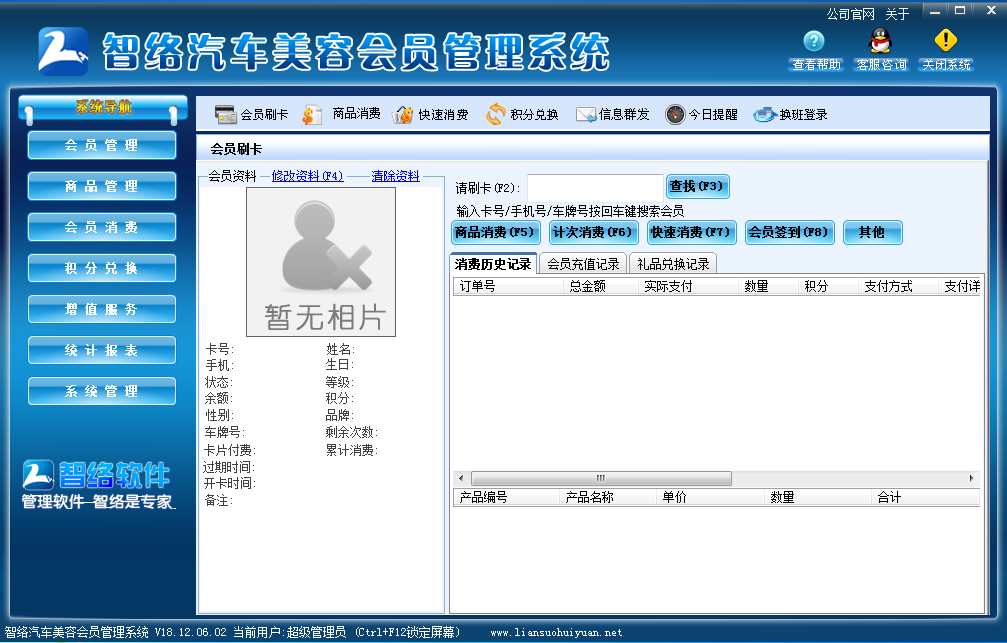Viewport: 1007px width, 643px height.
Task: Open 统计报表 in the navigation sidebar
Action: (102, 351)
